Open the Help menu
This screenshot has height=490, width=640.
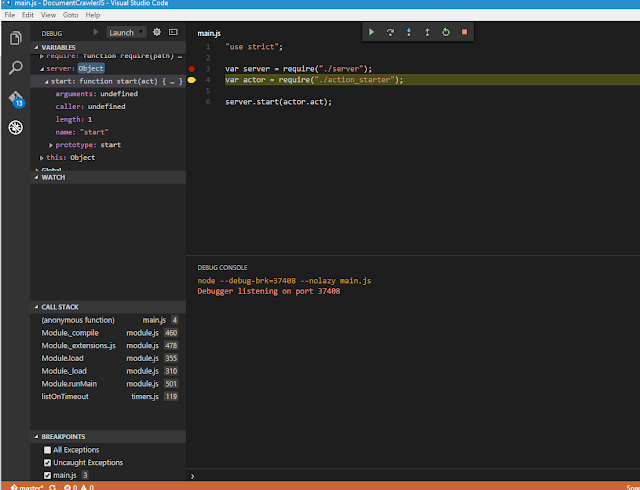[x=93, y=15]
